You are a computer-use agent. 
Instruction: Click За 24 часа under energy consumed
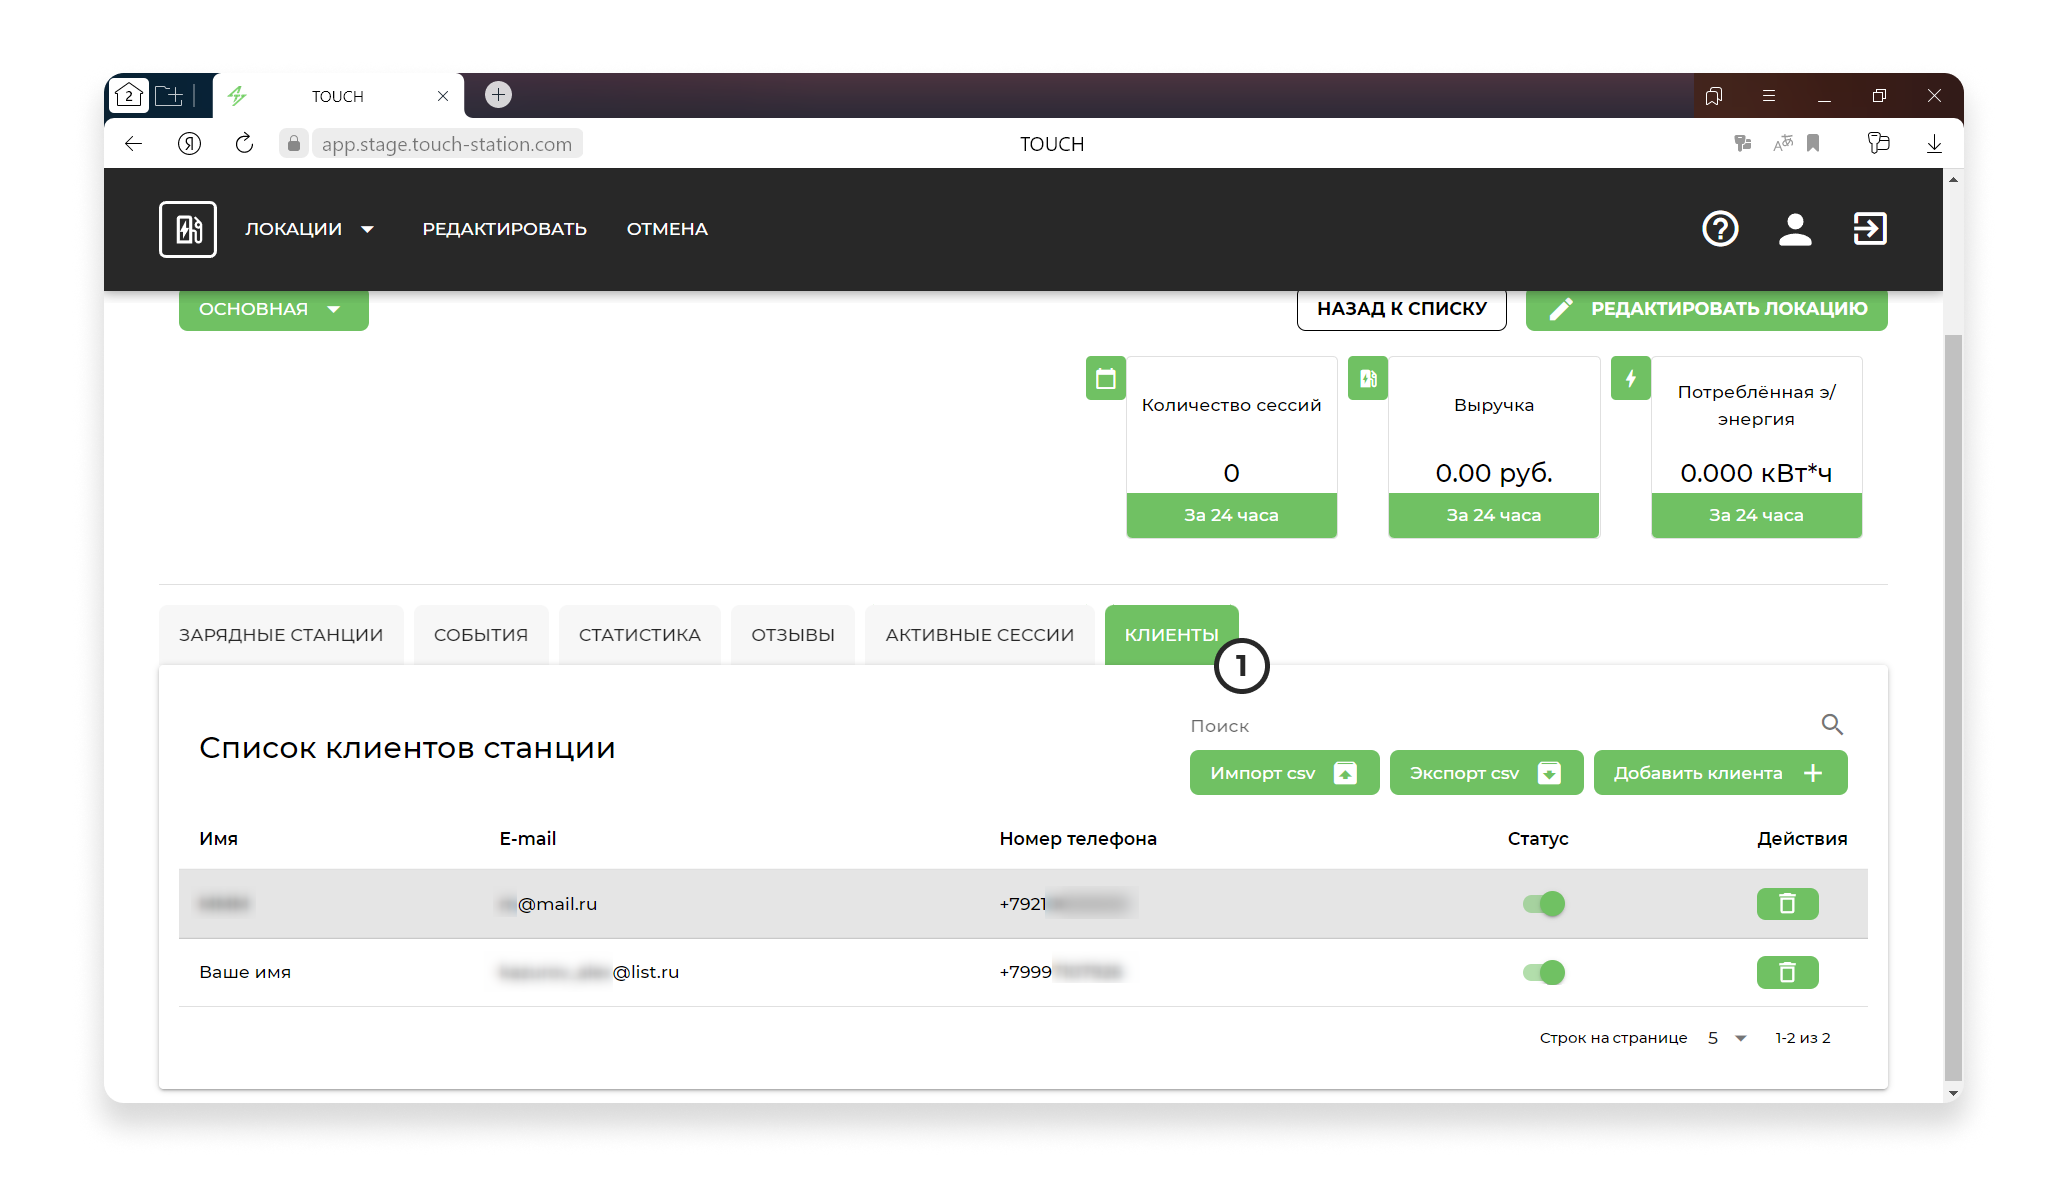point(1756,515)
